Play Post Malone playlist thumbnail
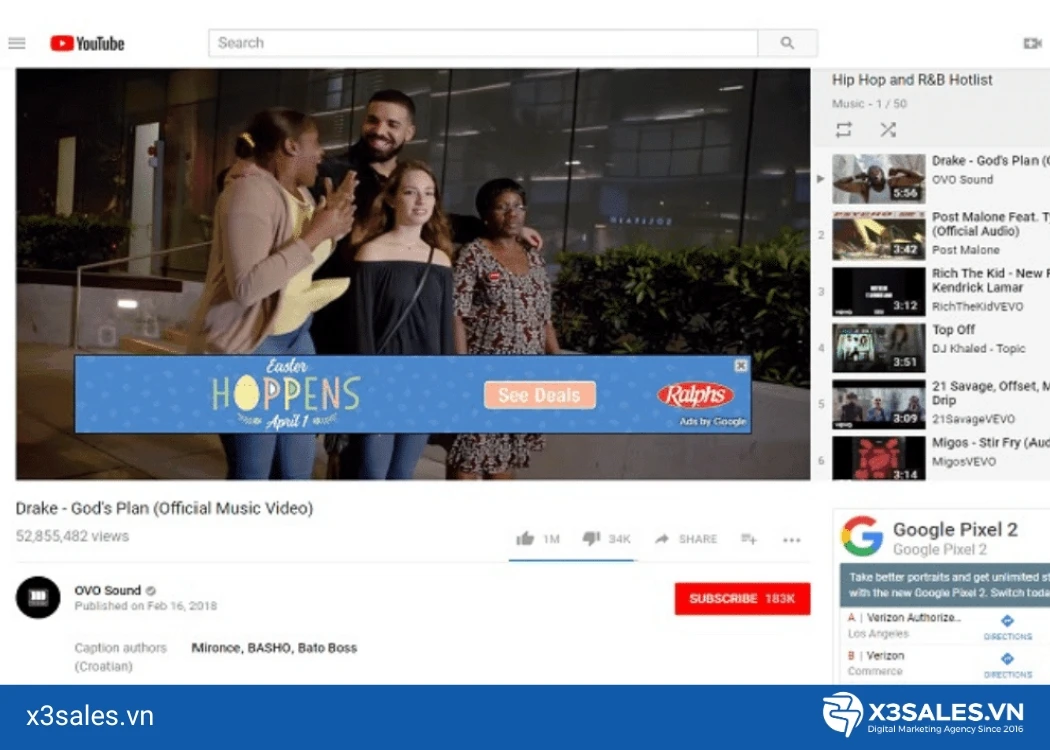Screen dimensions: 1050x750 pos(879,235)
